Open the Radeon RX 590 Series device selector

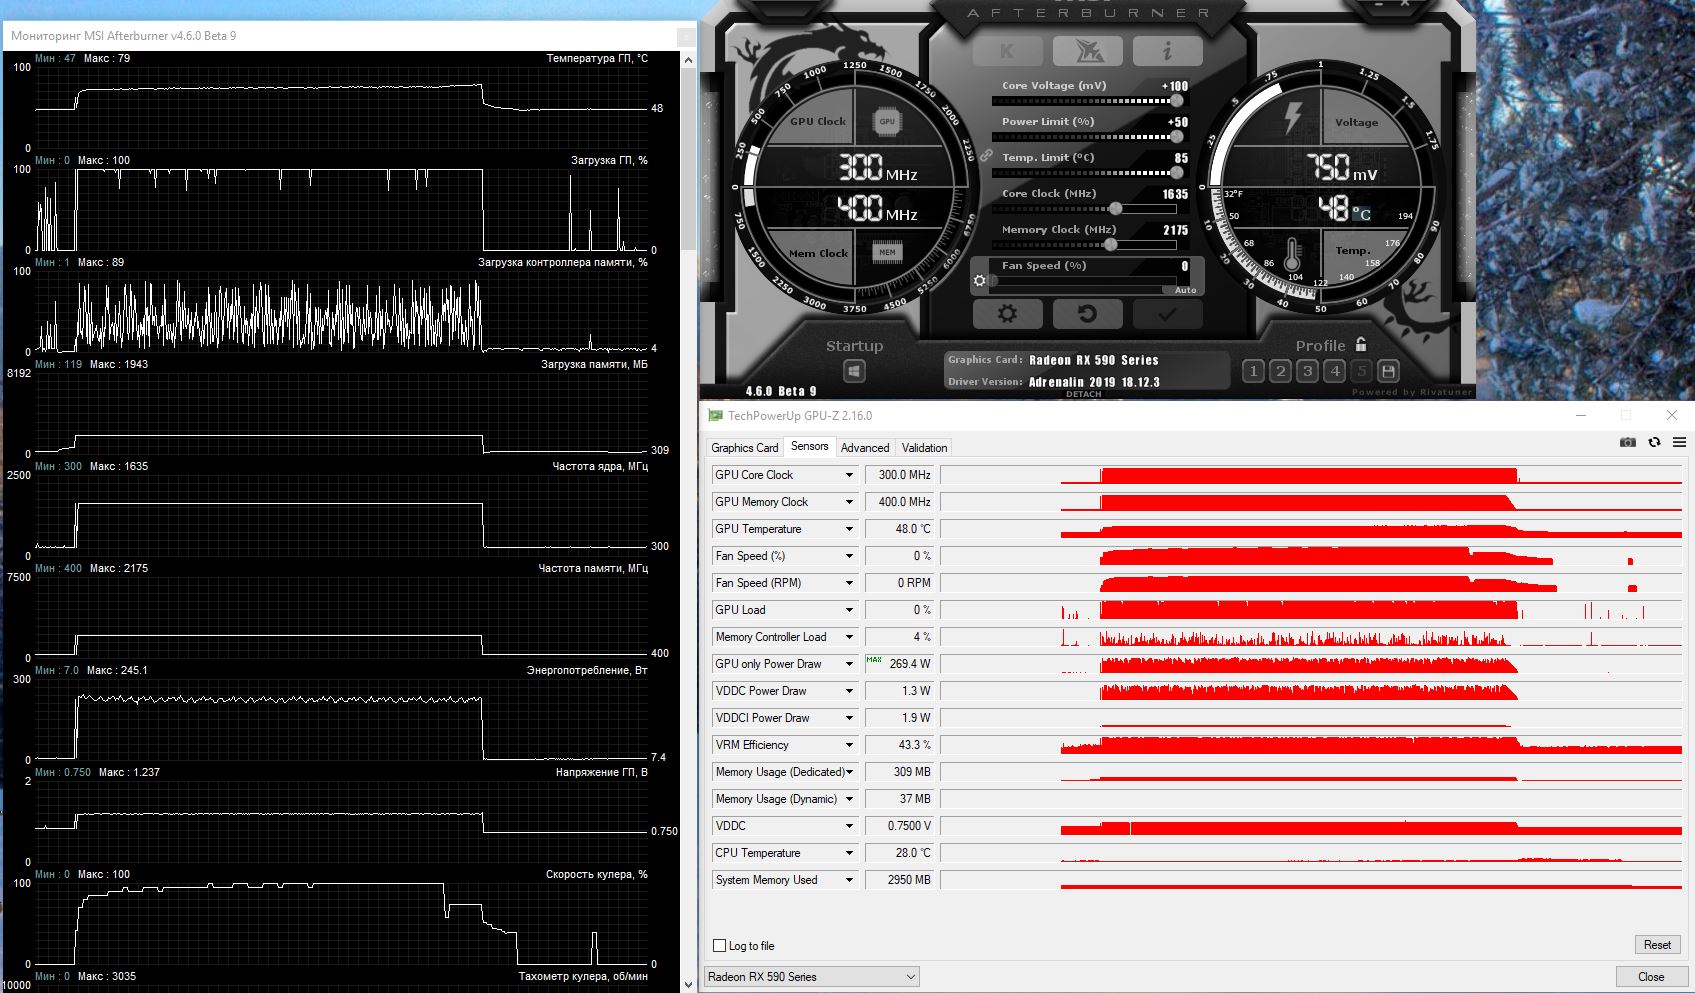point(812,977)
